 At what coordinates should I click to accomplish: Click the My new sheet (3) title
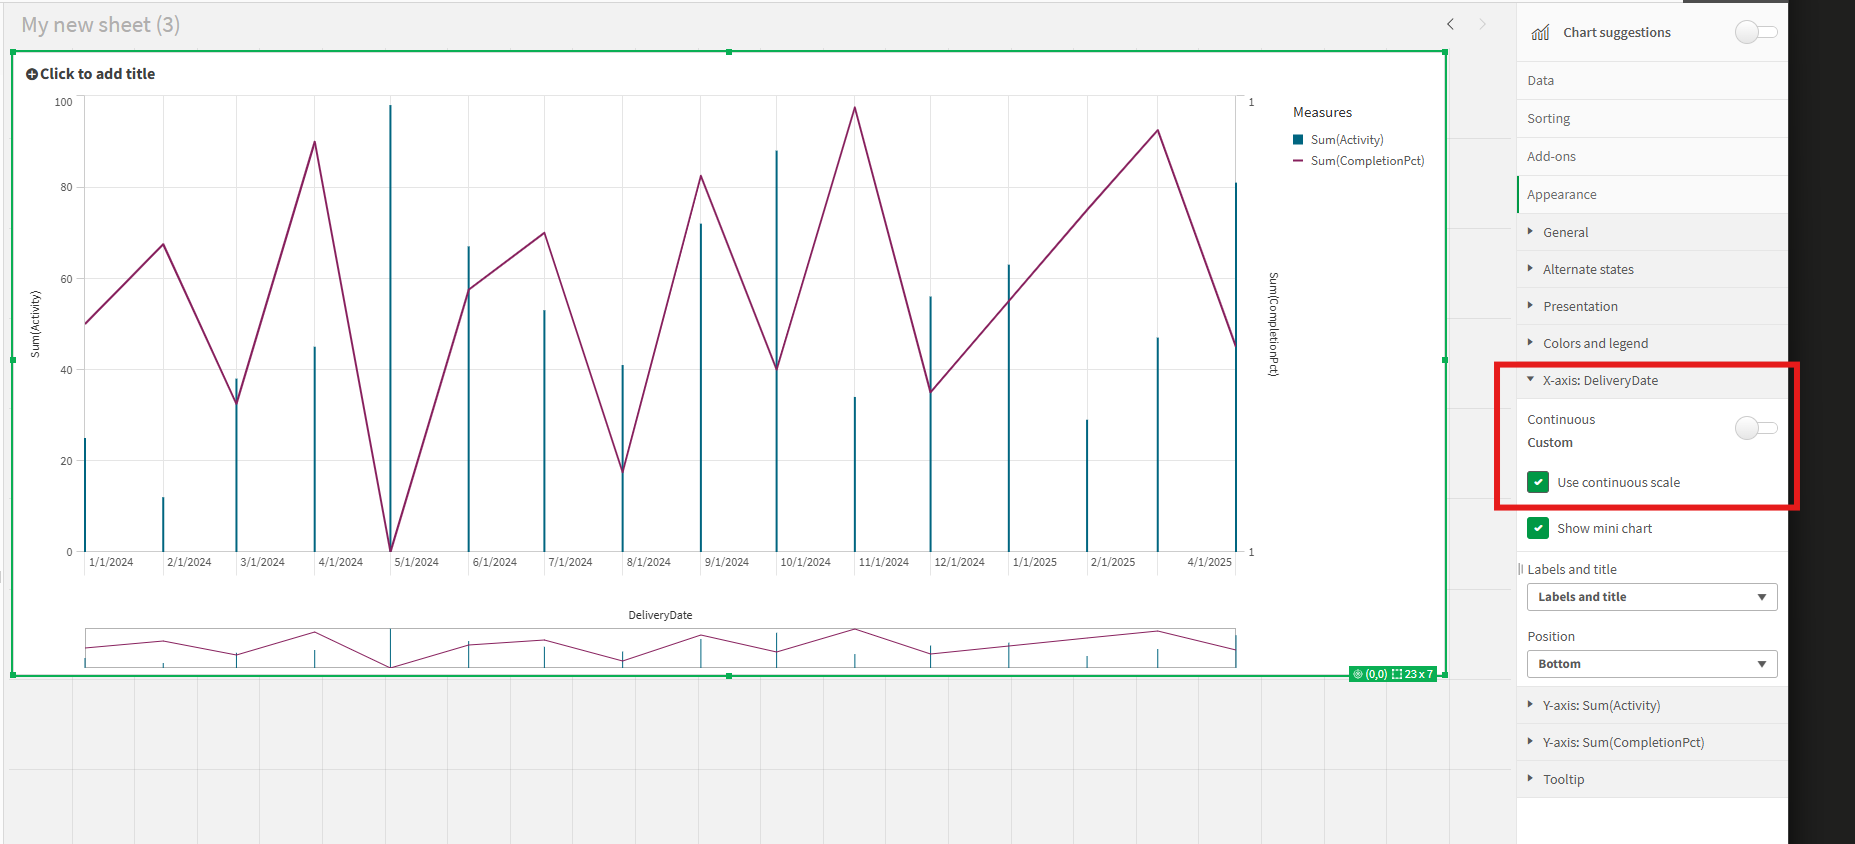[101, 25]
